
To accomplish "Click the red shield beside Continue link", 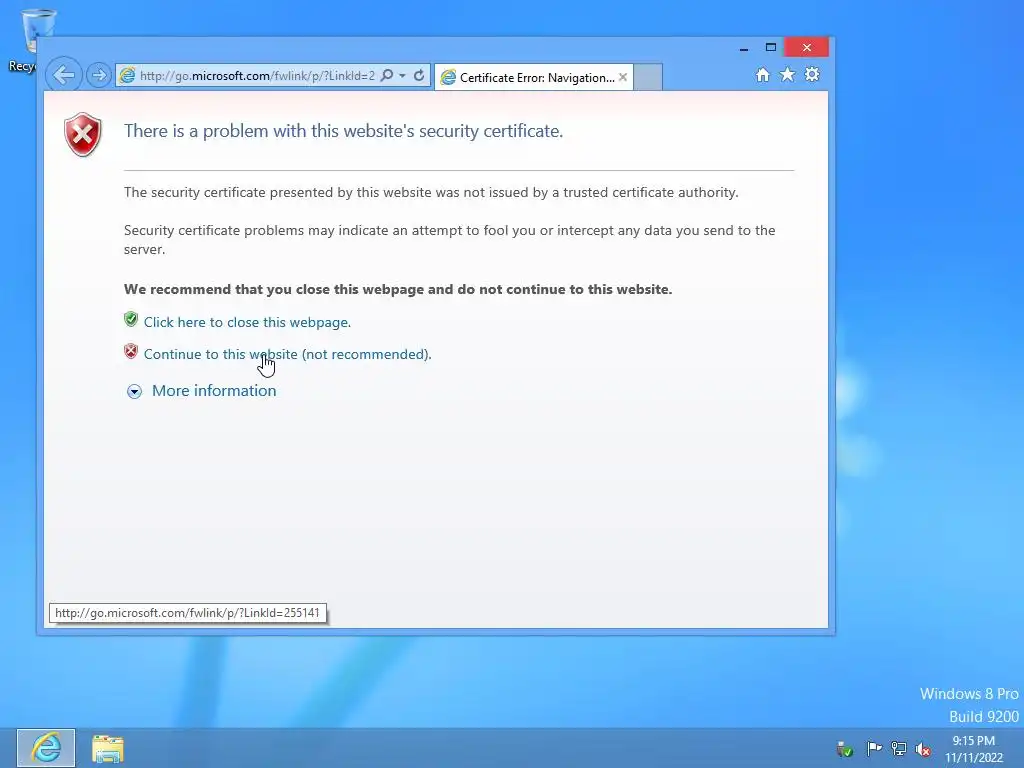I will tap(131, 351).
